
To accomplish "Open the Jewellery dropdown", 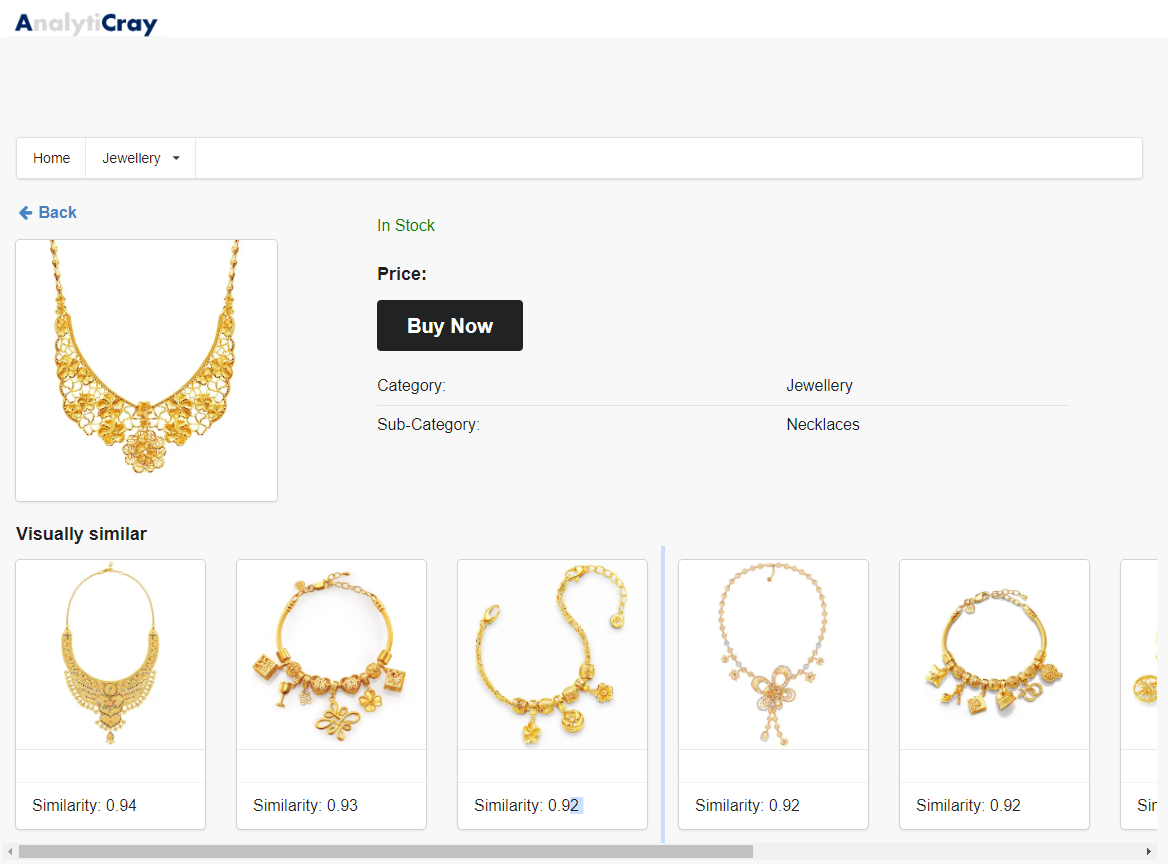I will coord(140,158).
